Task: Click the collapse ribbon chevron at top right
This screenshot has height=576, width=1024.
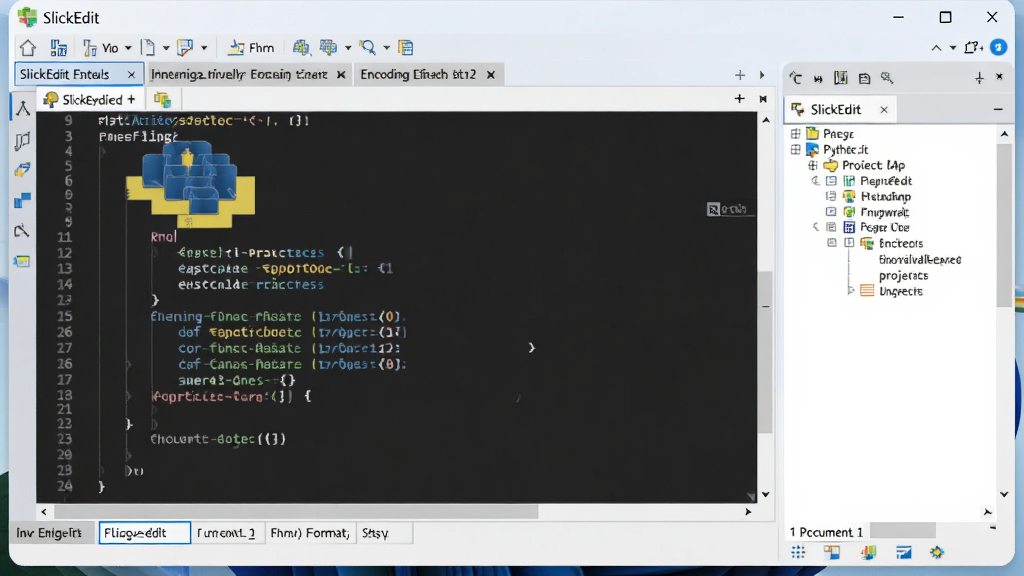Action: point(936,48)
